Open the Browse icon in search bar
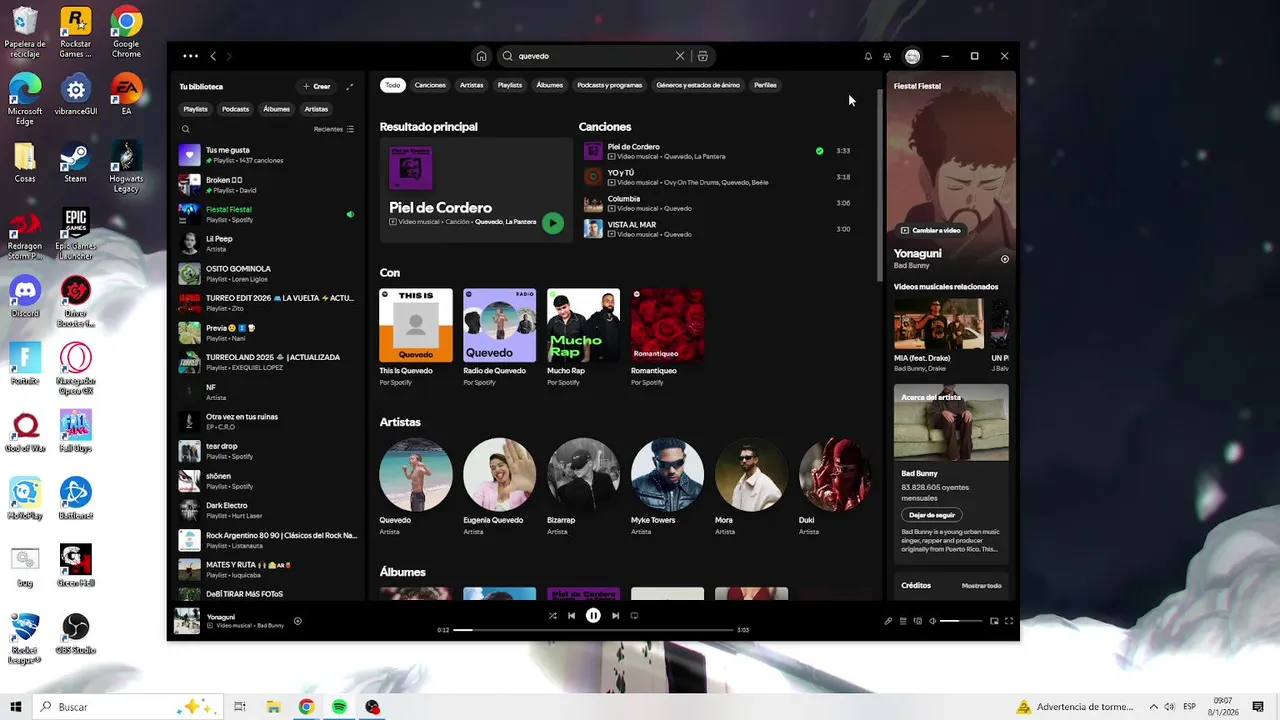This screenshot has height=720, width=1280. [703, 56]
